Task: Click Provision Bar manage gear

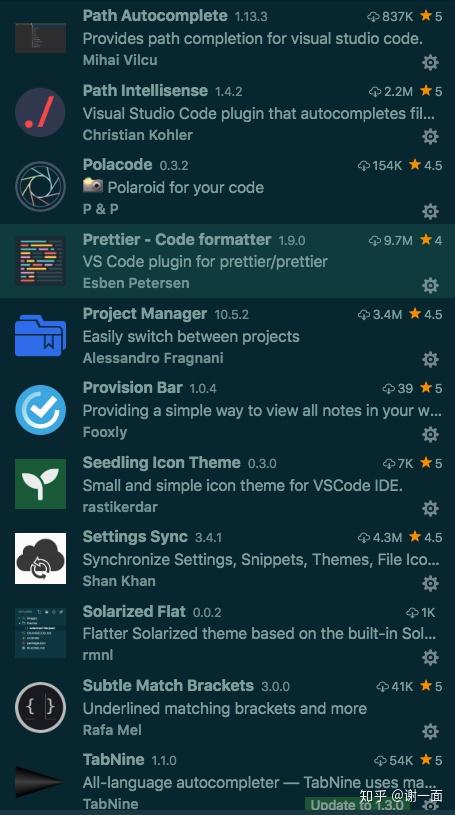Action: [430, 434]
